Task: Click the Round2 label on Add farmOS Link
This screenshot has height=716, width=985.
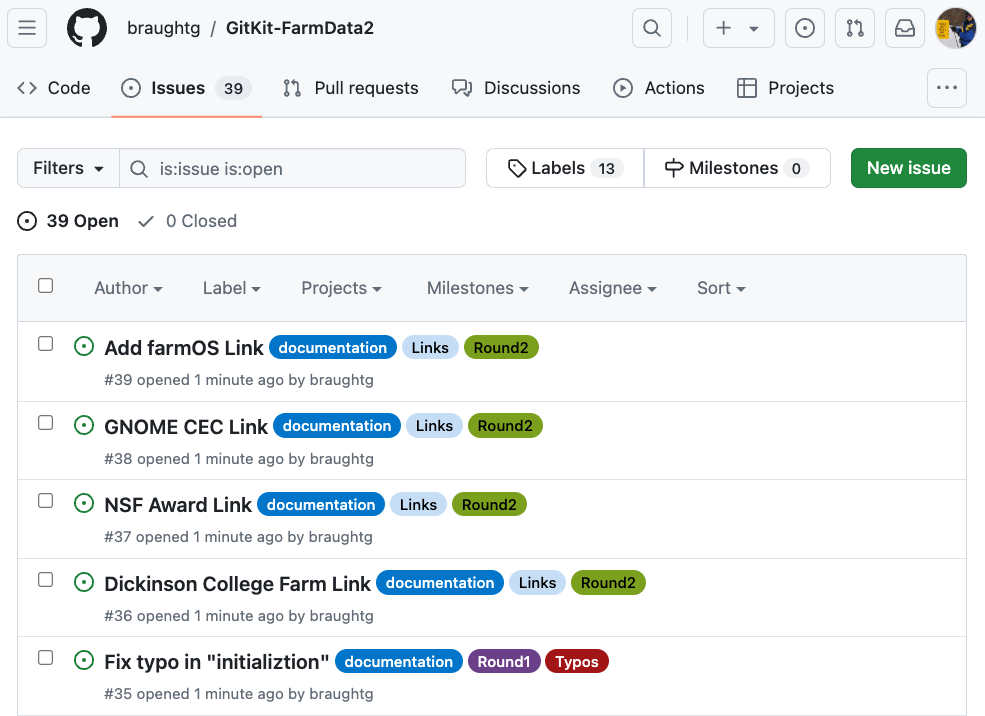Action: 501,347
